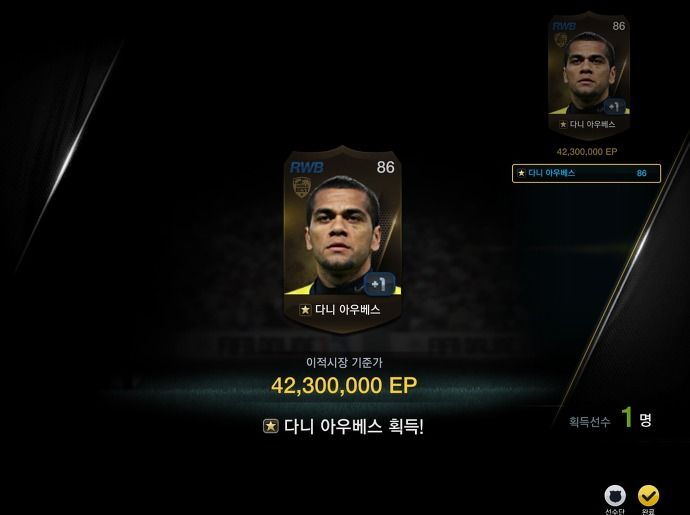Screen dimensions: 690x515
Task: Click the +1 upgrade badge on large card
Action: coord(379,284)
